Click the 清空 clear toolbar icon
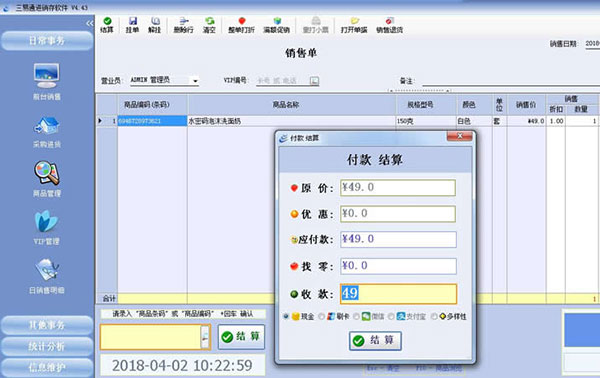Screen dimensions: 600x378 (209, 25)
